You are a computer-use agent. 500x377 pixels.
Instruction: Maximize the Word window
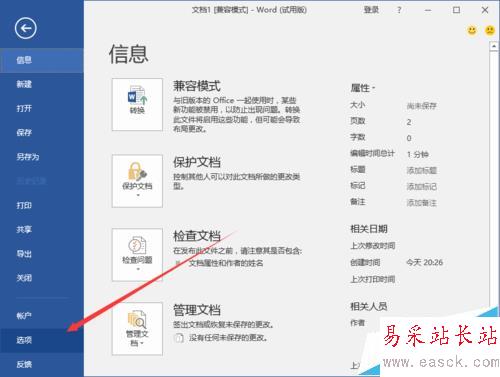tap(456, 10)
